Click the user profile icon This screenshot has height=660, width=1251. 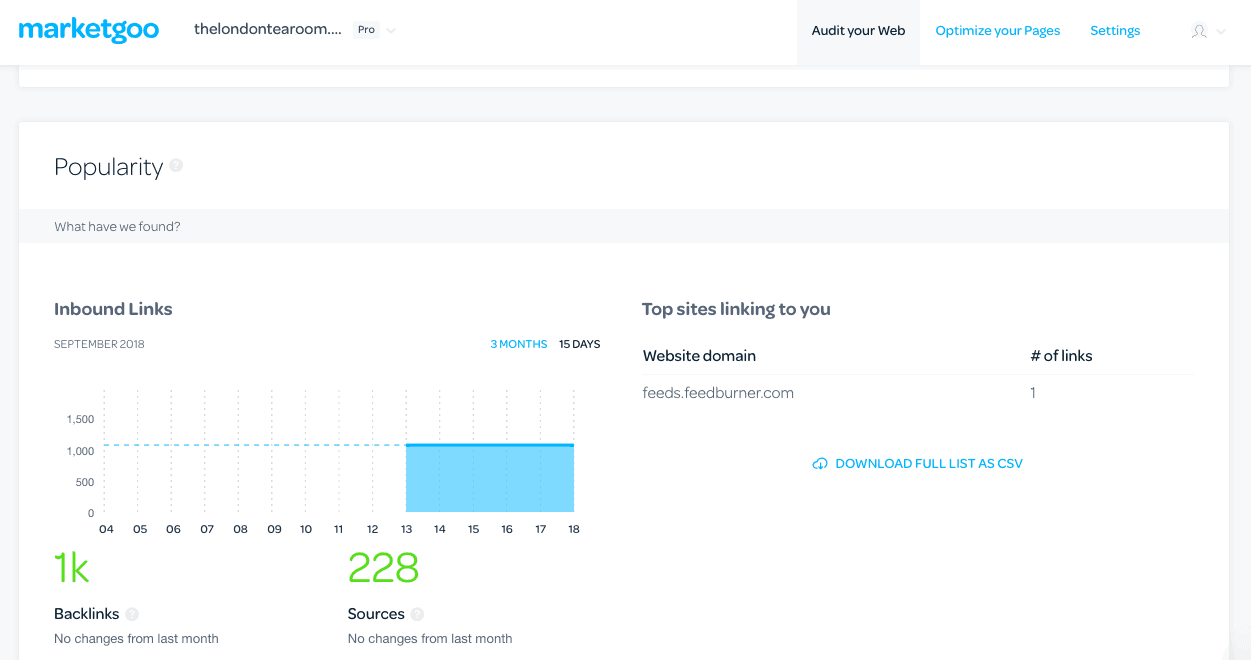(1199, 31)
